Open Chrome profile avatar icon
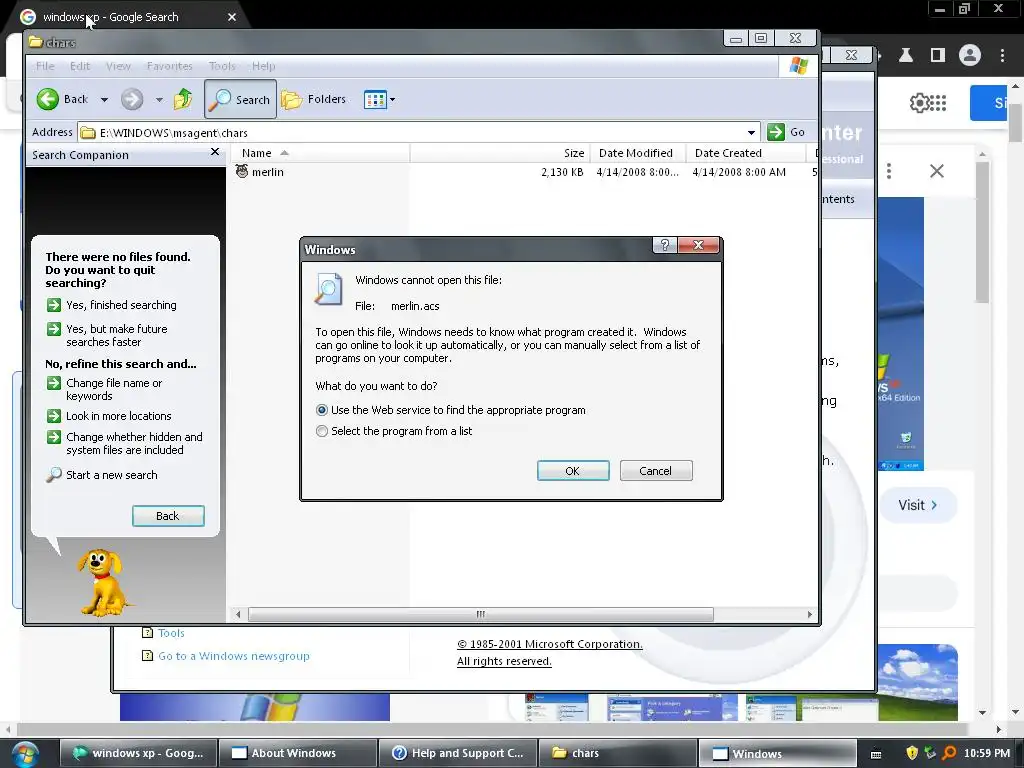This screenshot has width=1024, height=768. (970, 55)
